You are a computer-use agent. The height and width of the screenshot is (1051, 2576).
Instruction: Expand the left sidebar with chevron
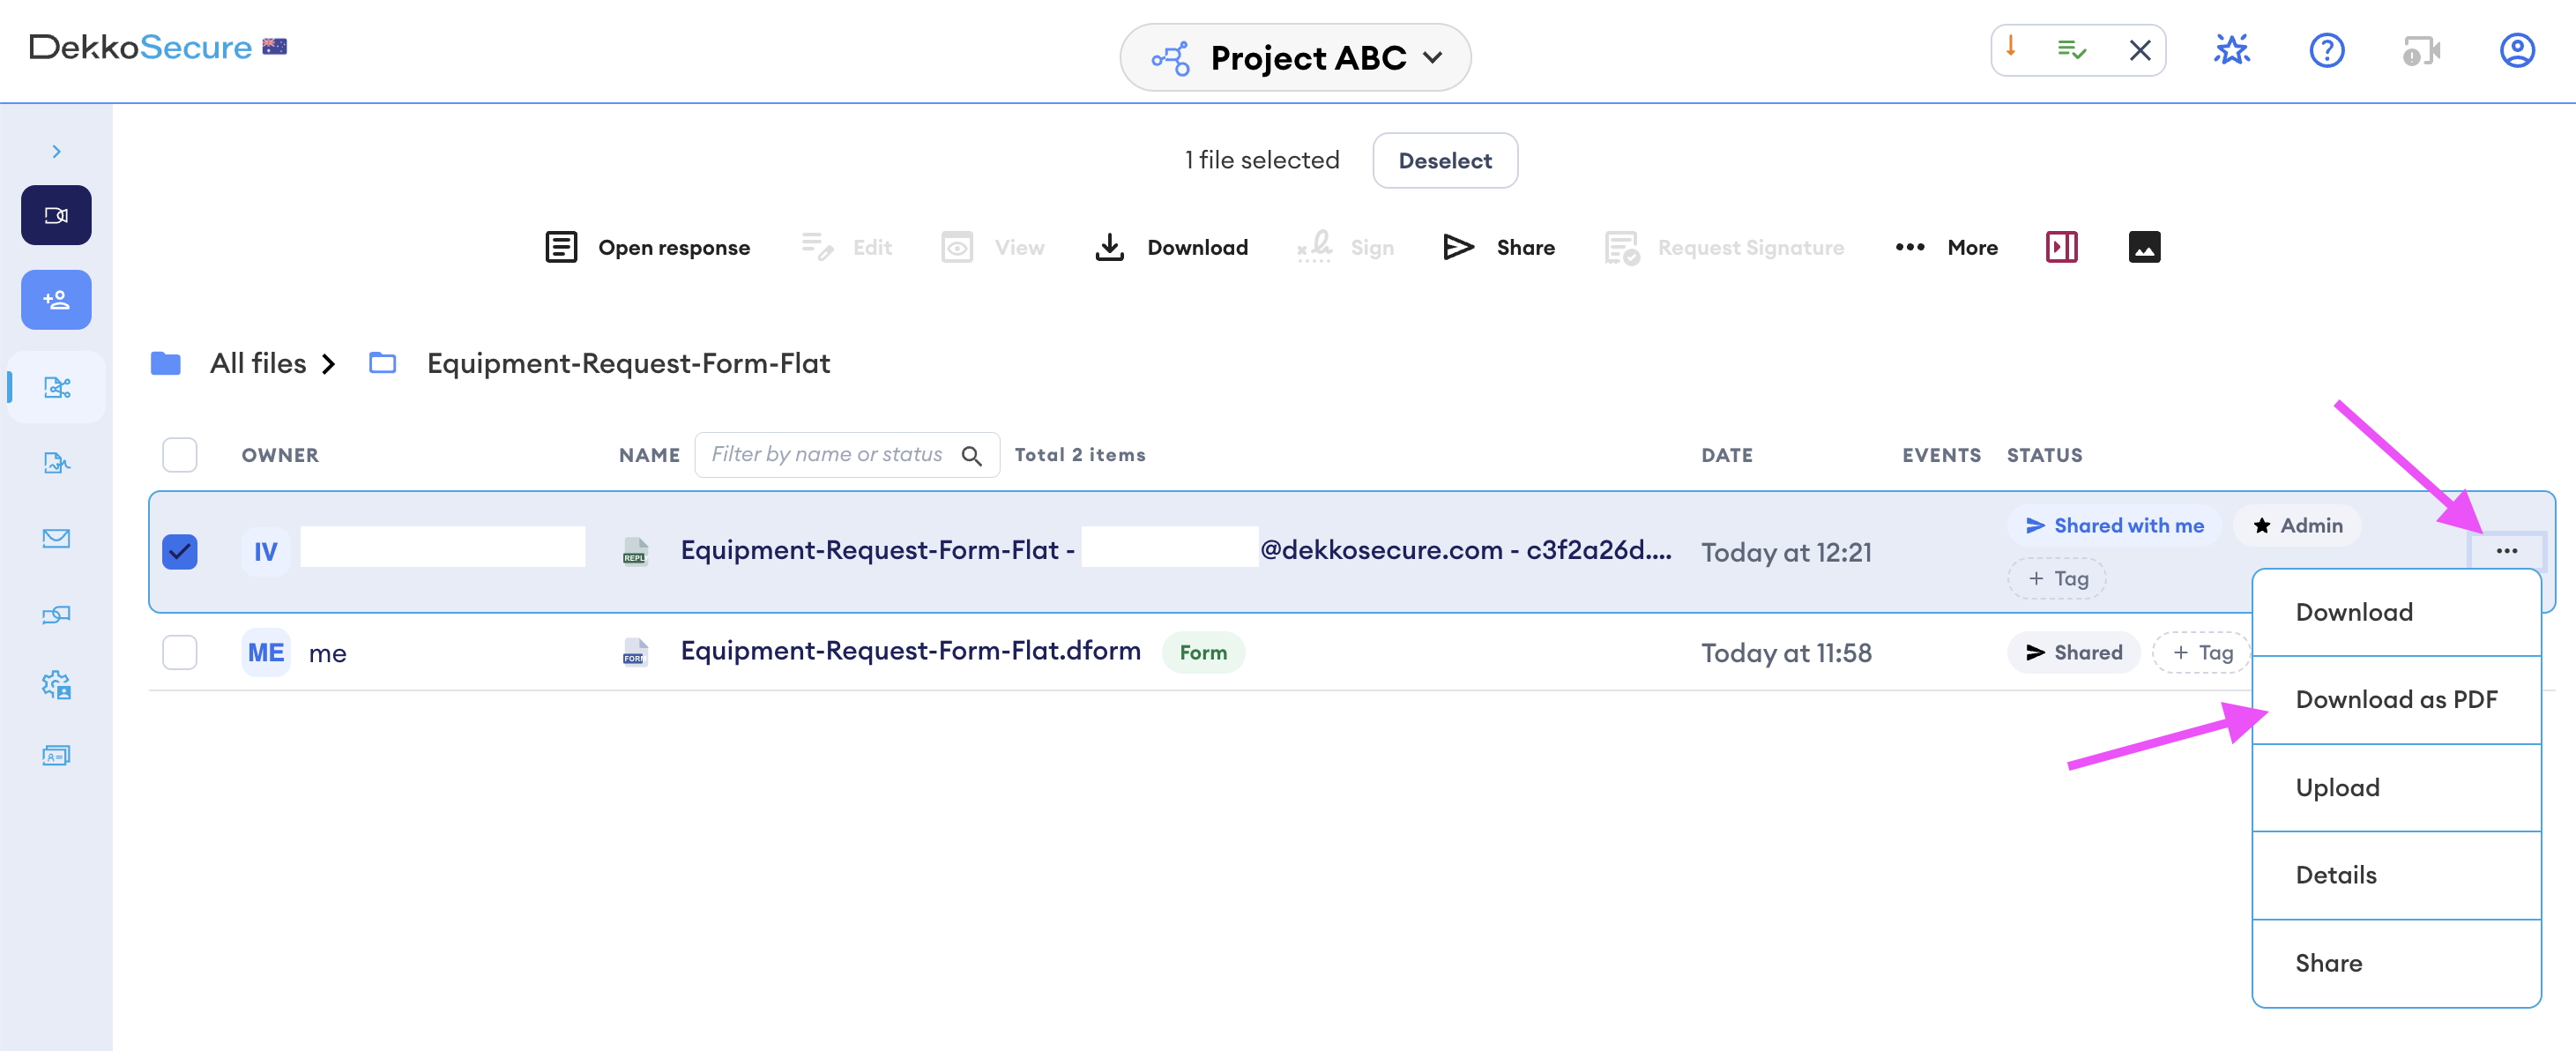[56, 151]
